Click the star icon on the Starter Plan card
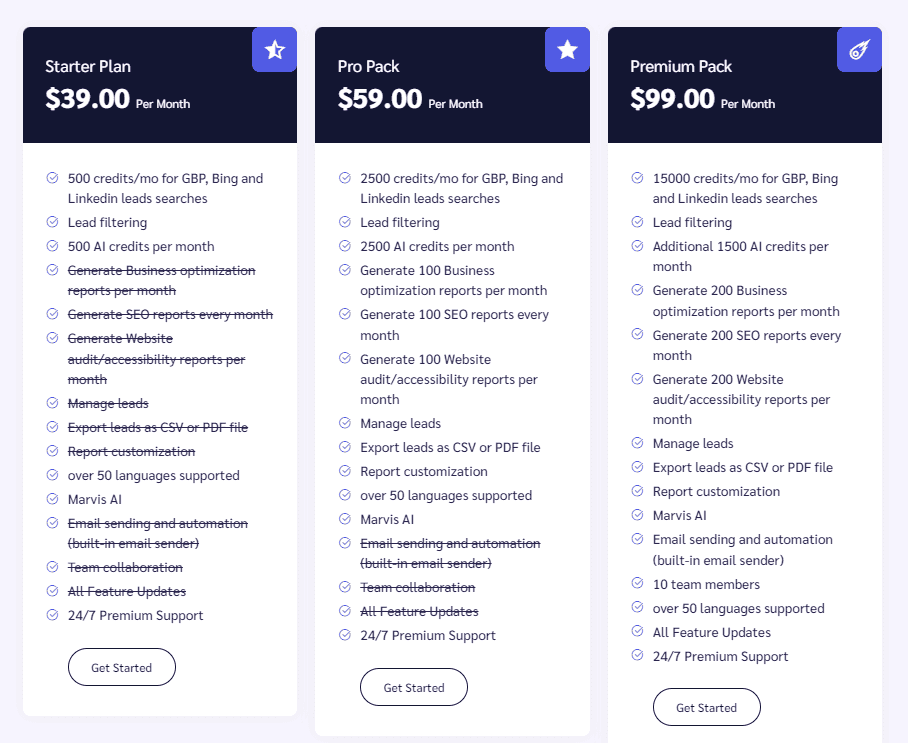Image resolution: width=908 pixels, height=743 pixels. click(x=274, y=50)
